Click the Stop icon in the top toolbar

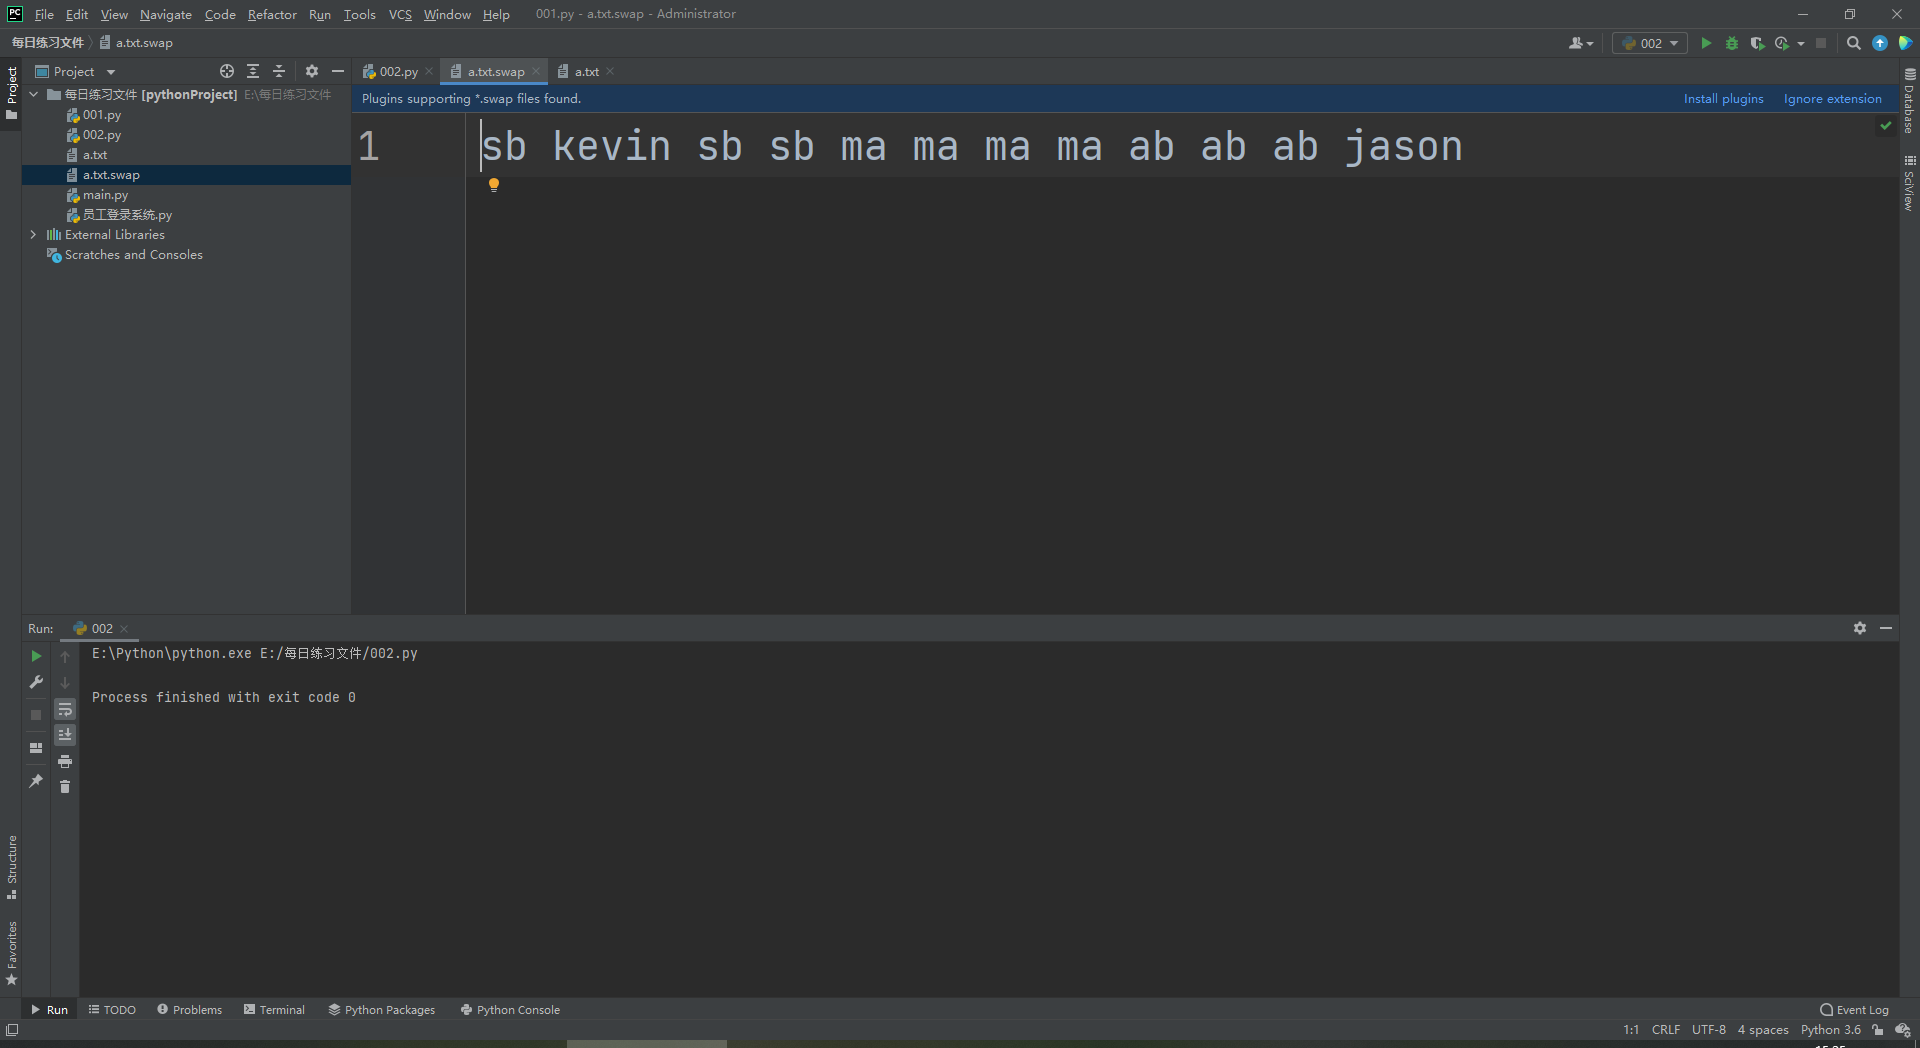click(1821, 43)
